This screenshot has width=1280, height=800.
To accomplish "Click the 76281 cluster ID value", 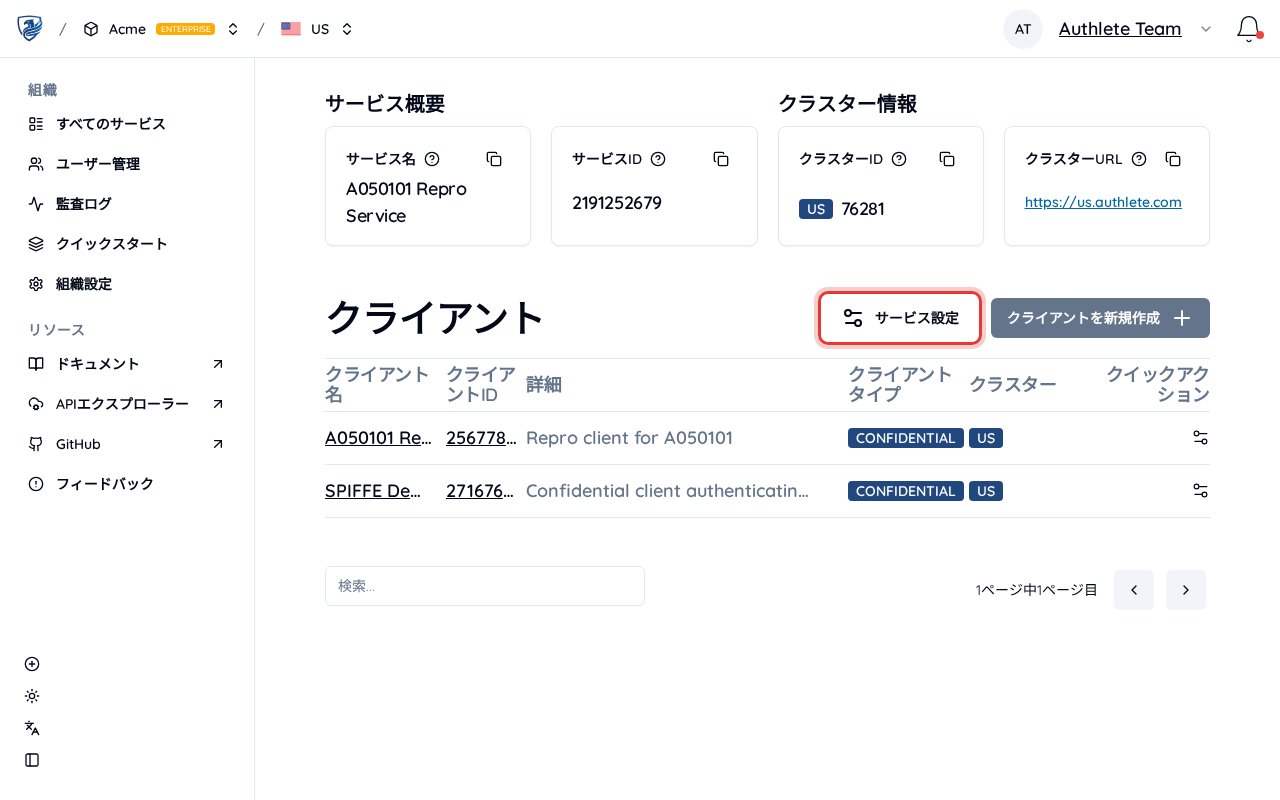I will click(863, 209).
